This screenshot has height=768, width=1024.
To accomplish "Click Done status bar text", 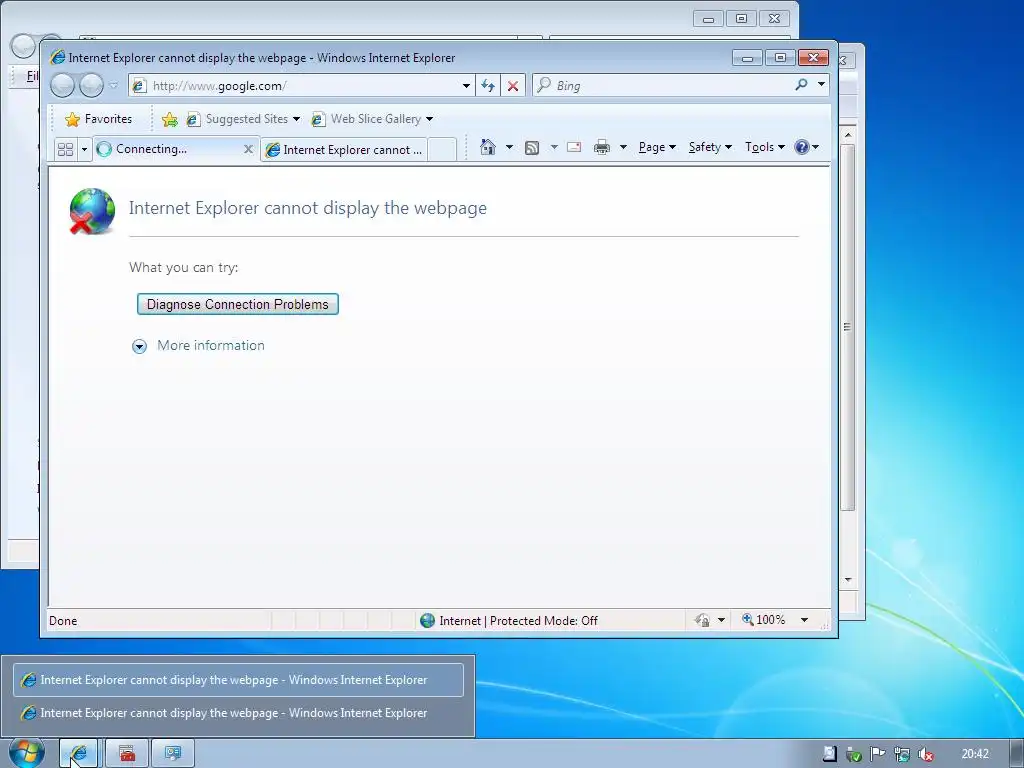I will click(x=63, y=620).
